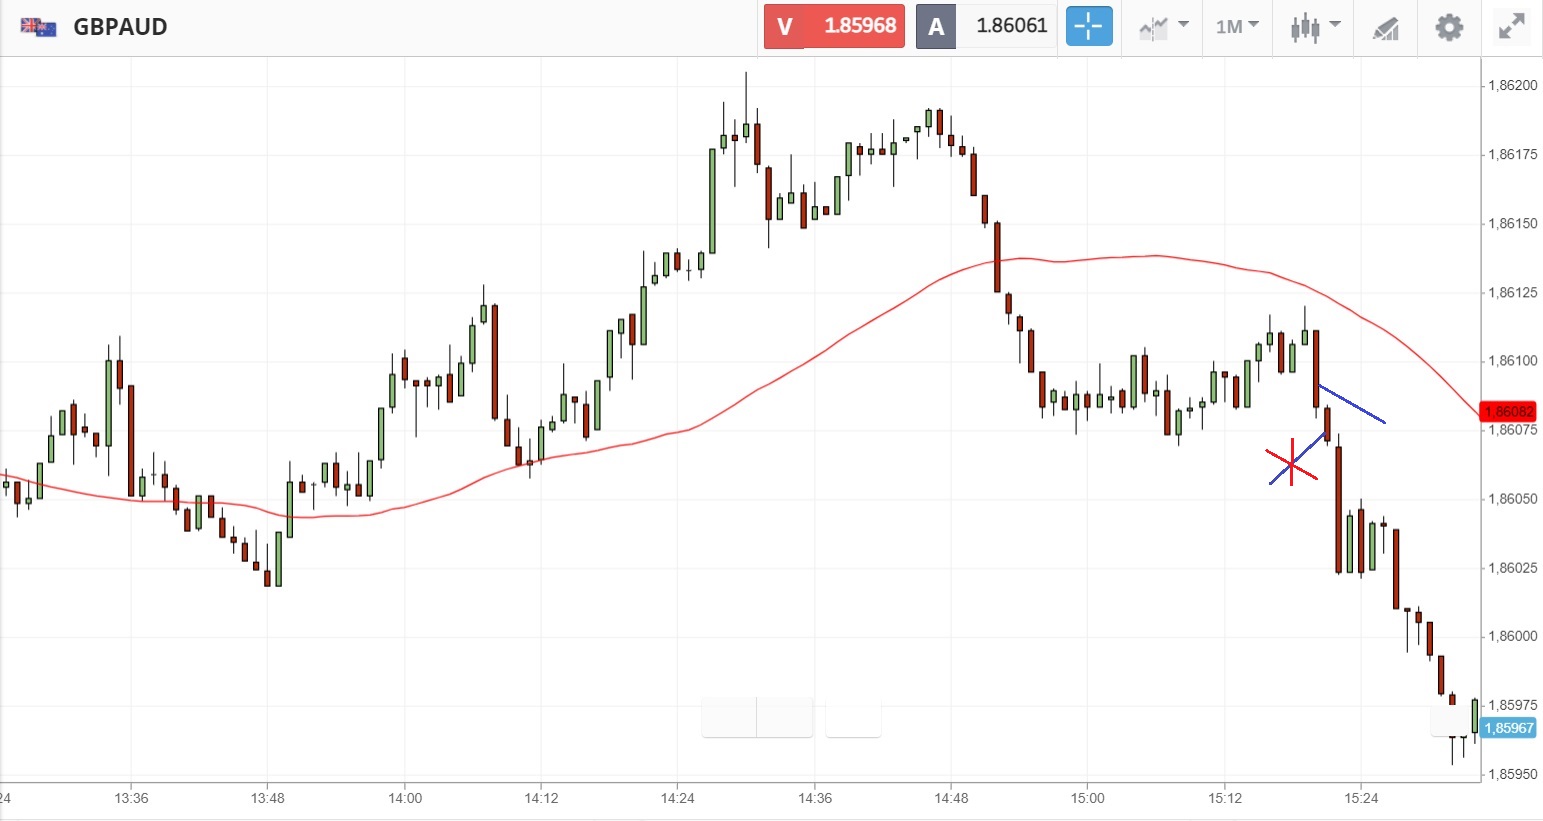Click the 13:48 time axis label
The image size is (1543, 821).
click(268, 798)
